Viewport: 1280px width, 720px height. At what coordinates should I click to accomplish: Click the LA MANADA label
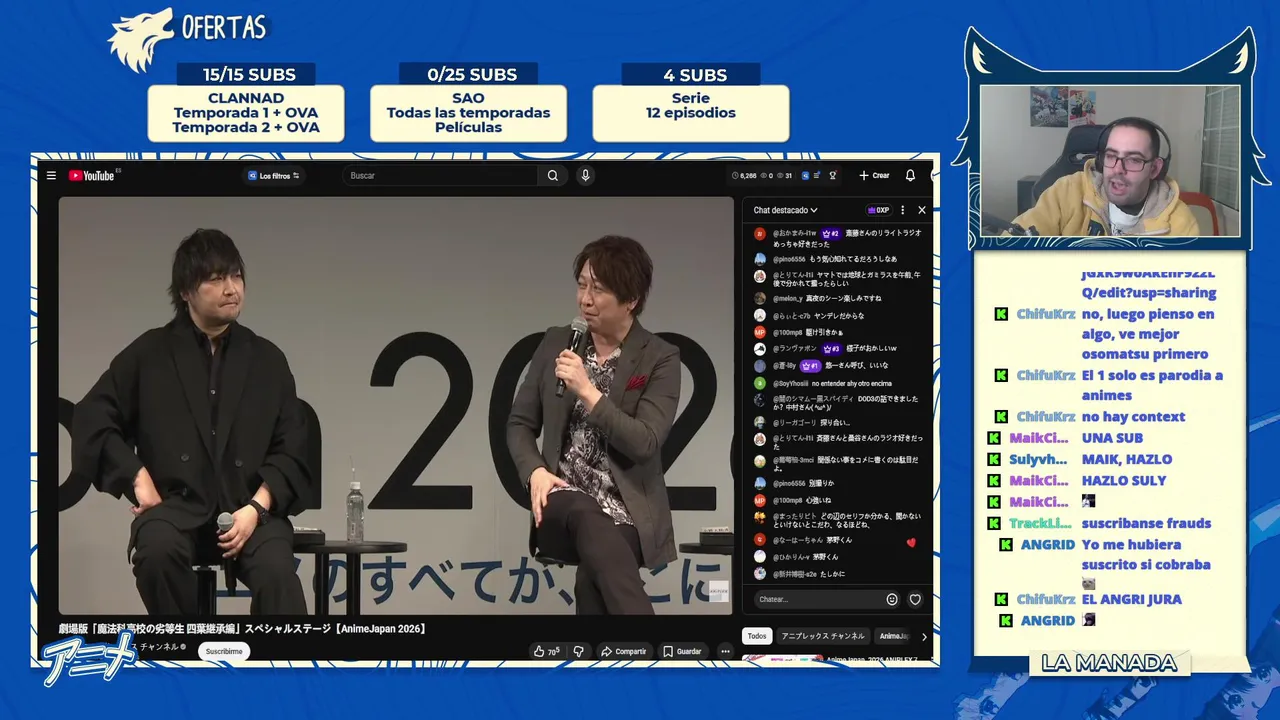pyautogui.click(x=1109, y=663)
